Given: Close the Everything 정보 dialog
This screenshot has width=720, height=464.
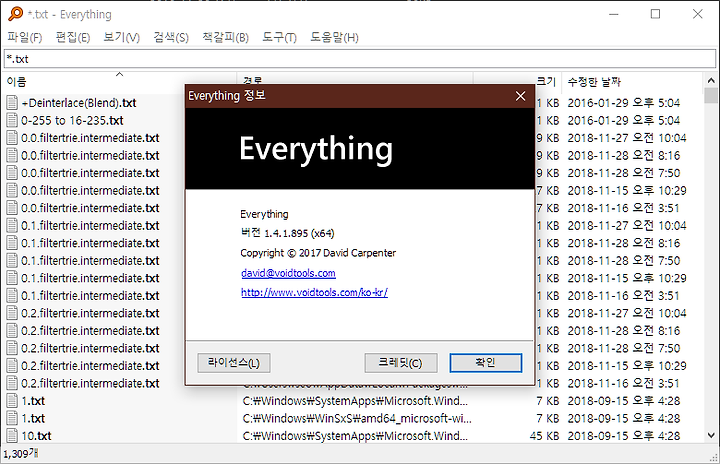Looking at the screenshot, I should 520,96.
